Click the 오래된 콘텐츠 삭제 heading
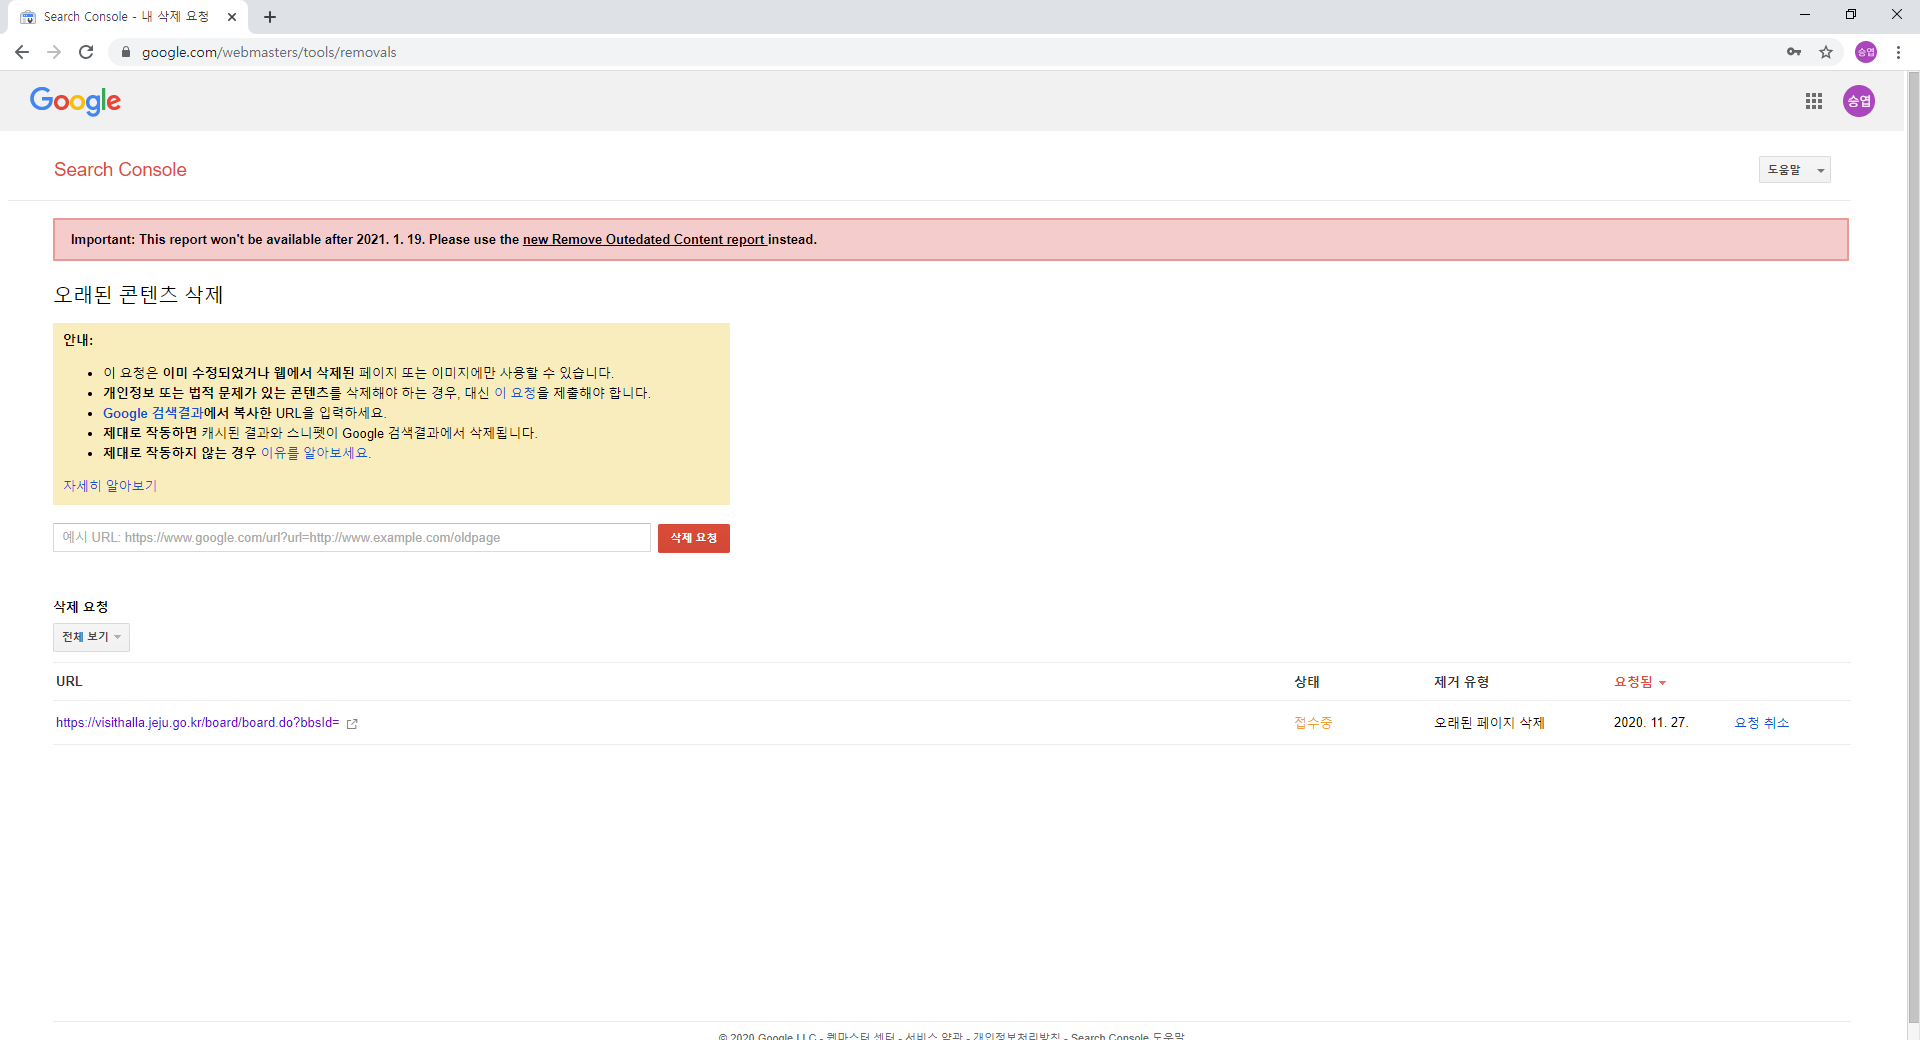This screenshot has width=1920, height=1040. [138, 295]
